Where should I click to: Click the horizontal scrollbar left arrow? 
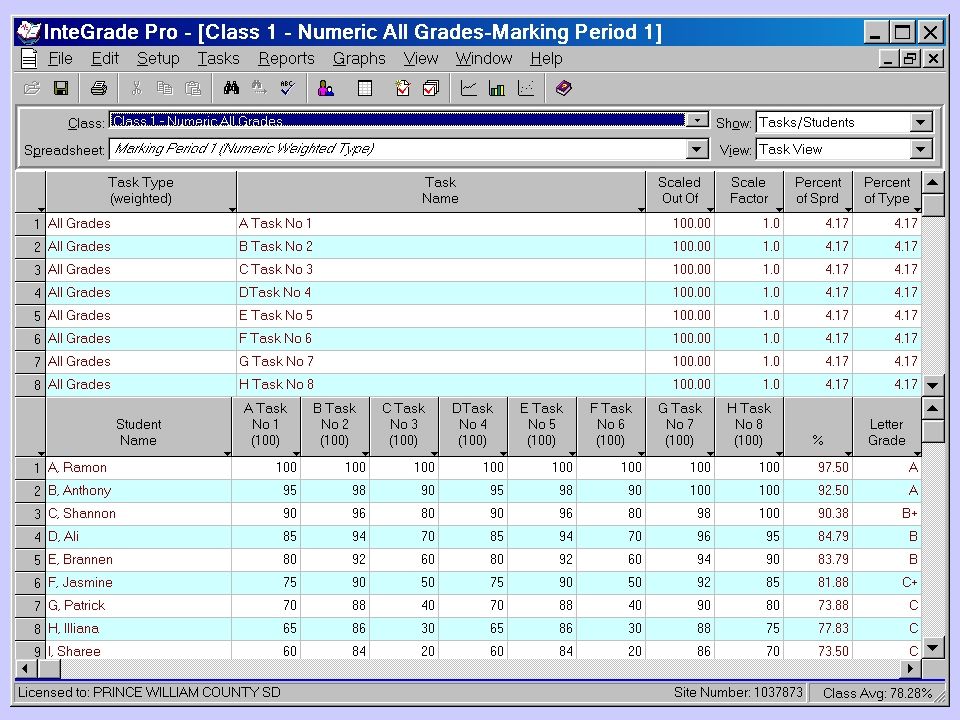pyautogui.click(x=25, y=669)
